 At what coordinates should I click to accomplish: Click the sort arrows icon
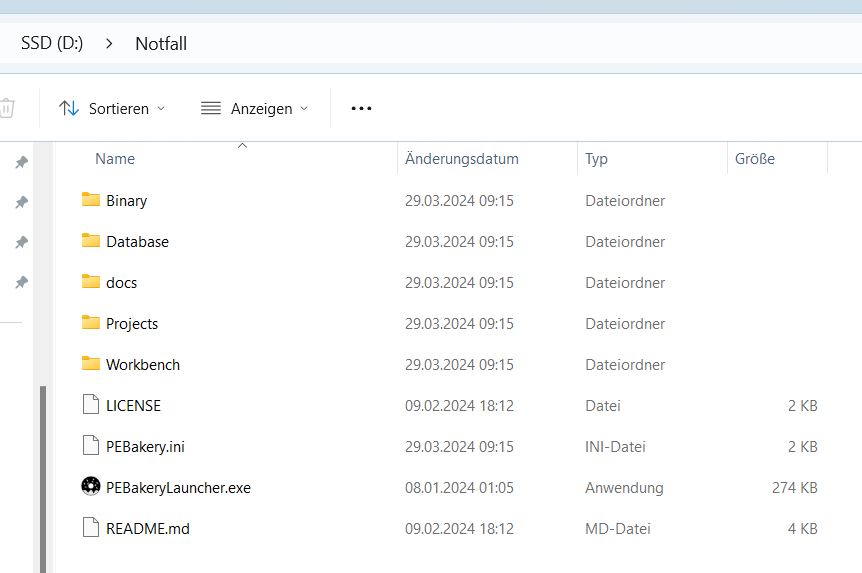pyautogui.click(x=69, y=108)
